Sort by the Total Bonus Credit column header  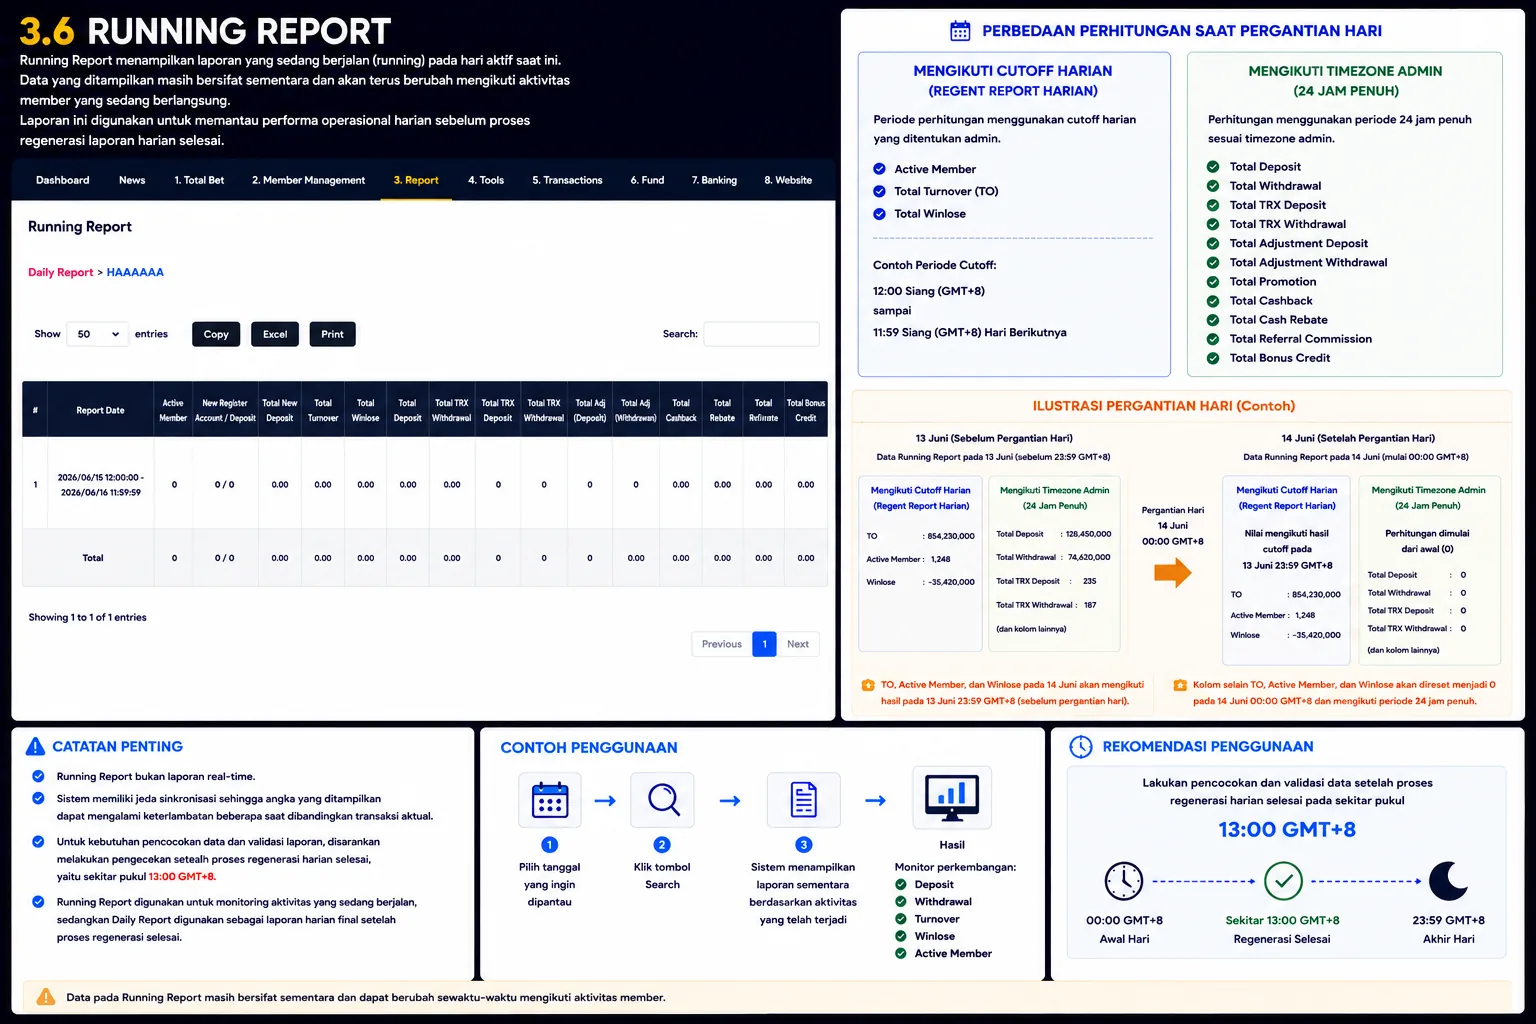coord(806,410)
